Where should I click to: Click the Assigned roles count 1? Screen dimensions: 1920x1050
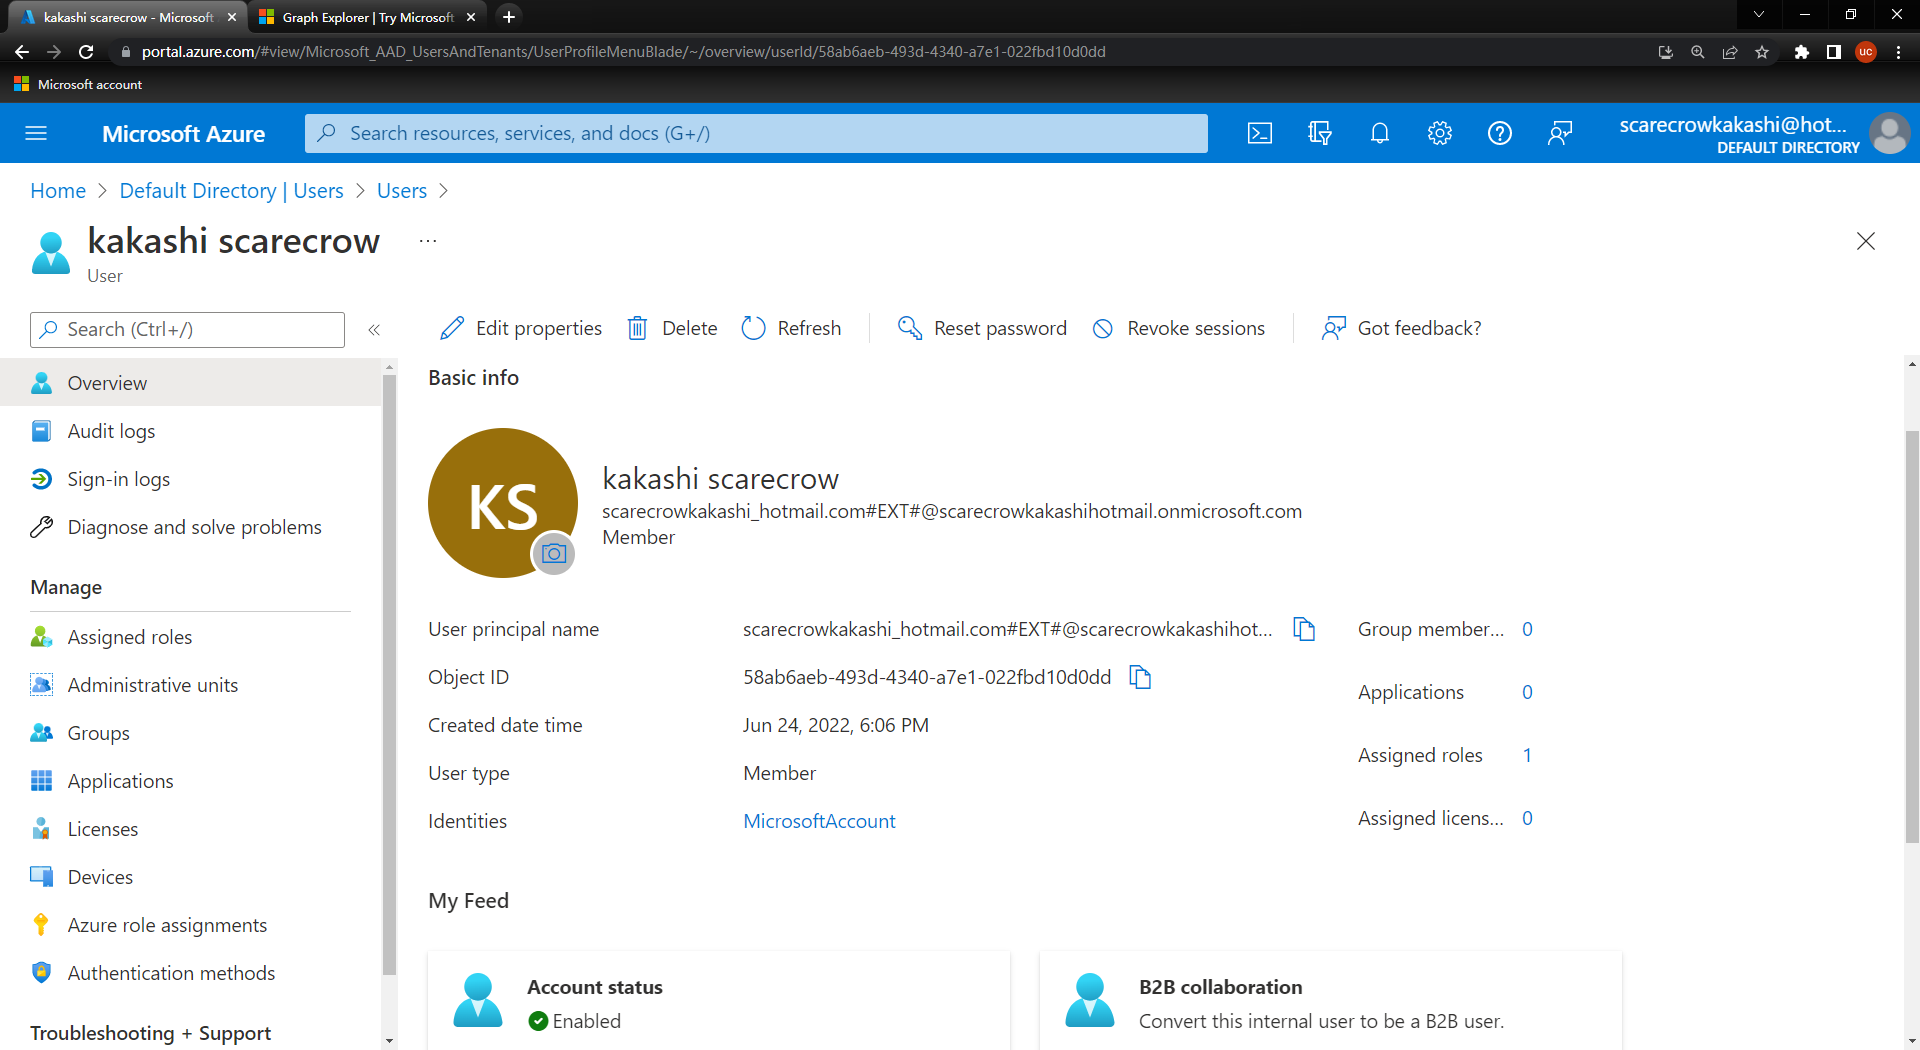1527,755
